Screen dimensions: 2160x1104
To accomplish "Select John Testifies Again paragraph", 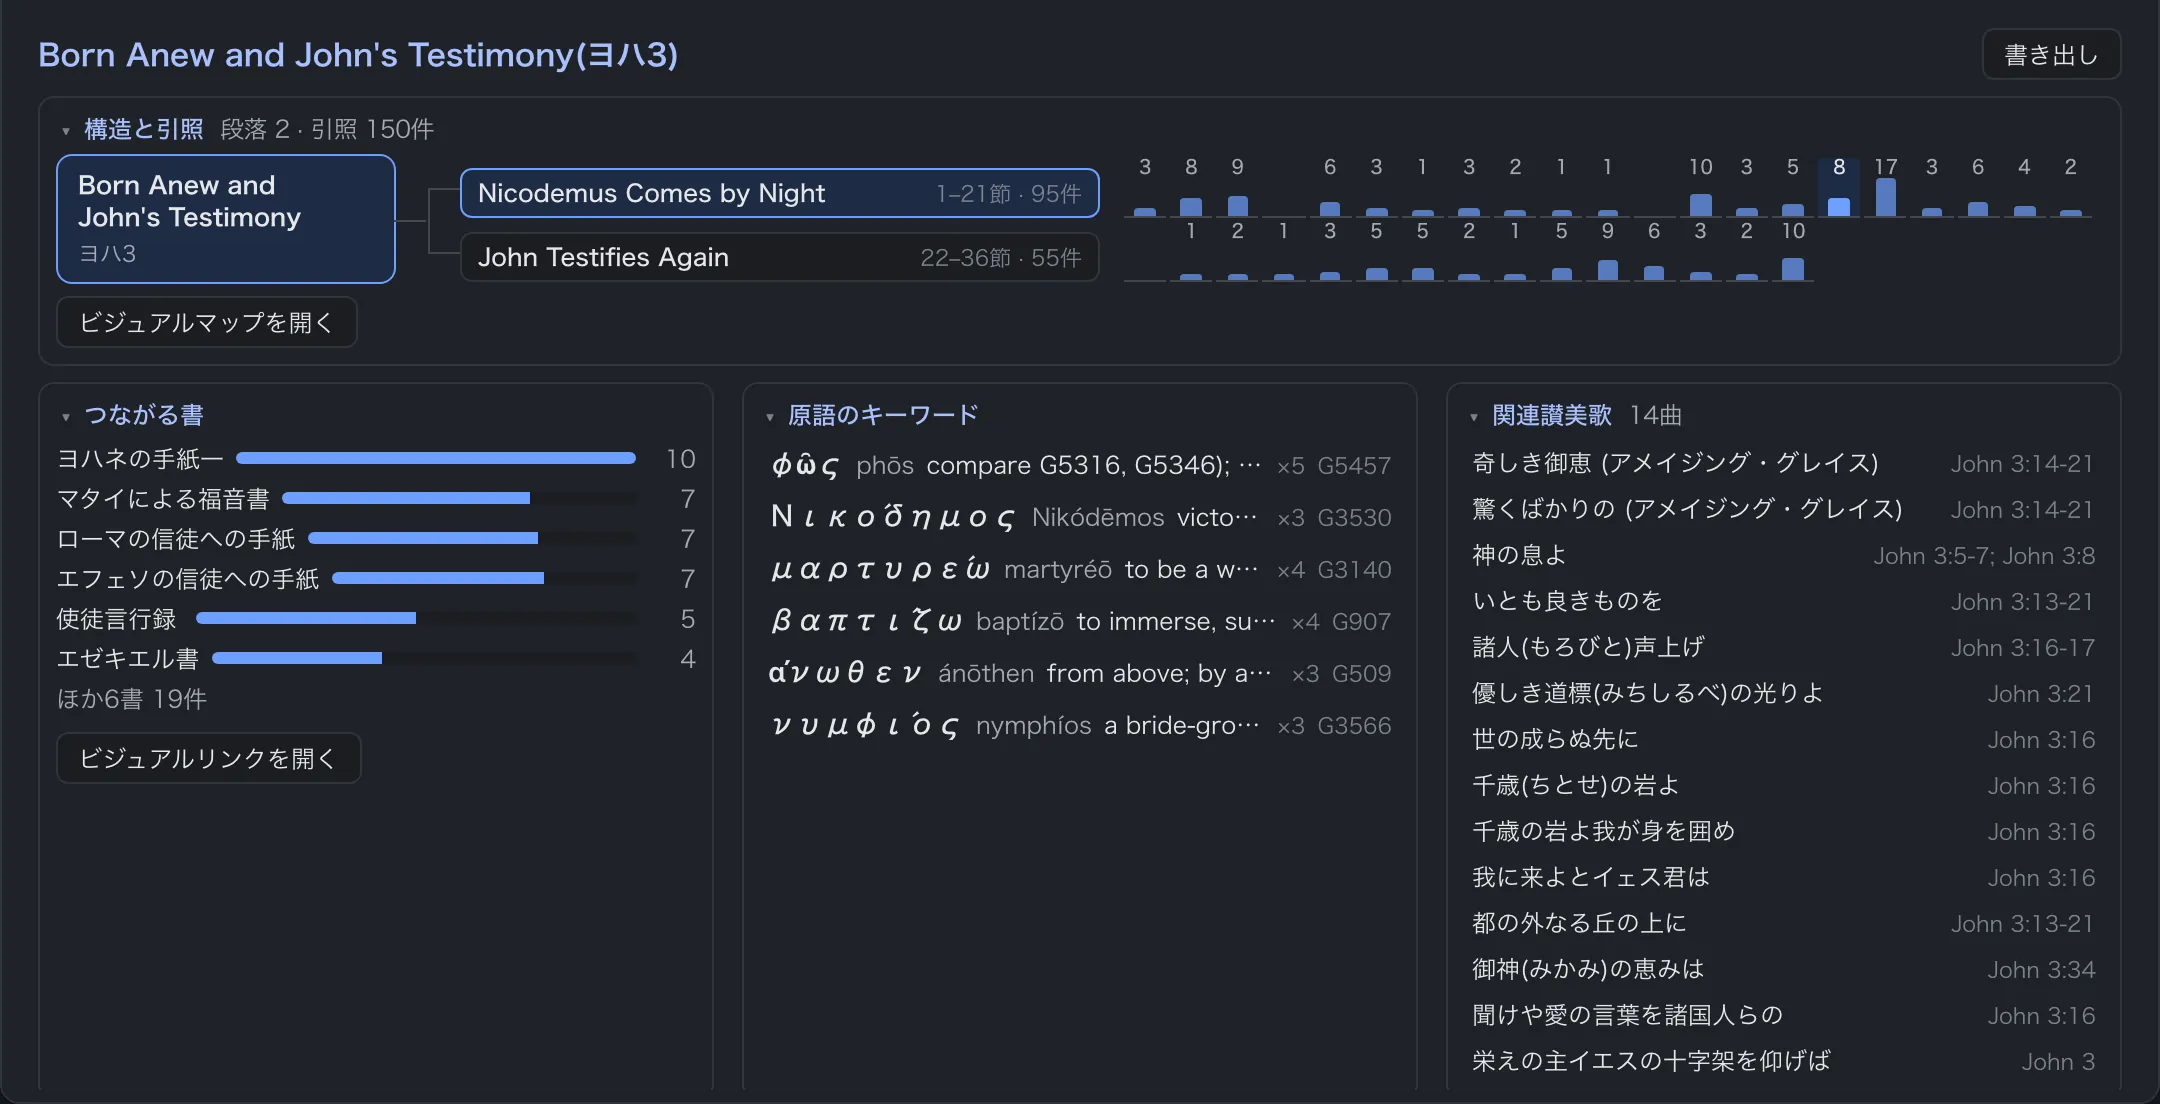I will pyautogui.click(x=780, y=257).
